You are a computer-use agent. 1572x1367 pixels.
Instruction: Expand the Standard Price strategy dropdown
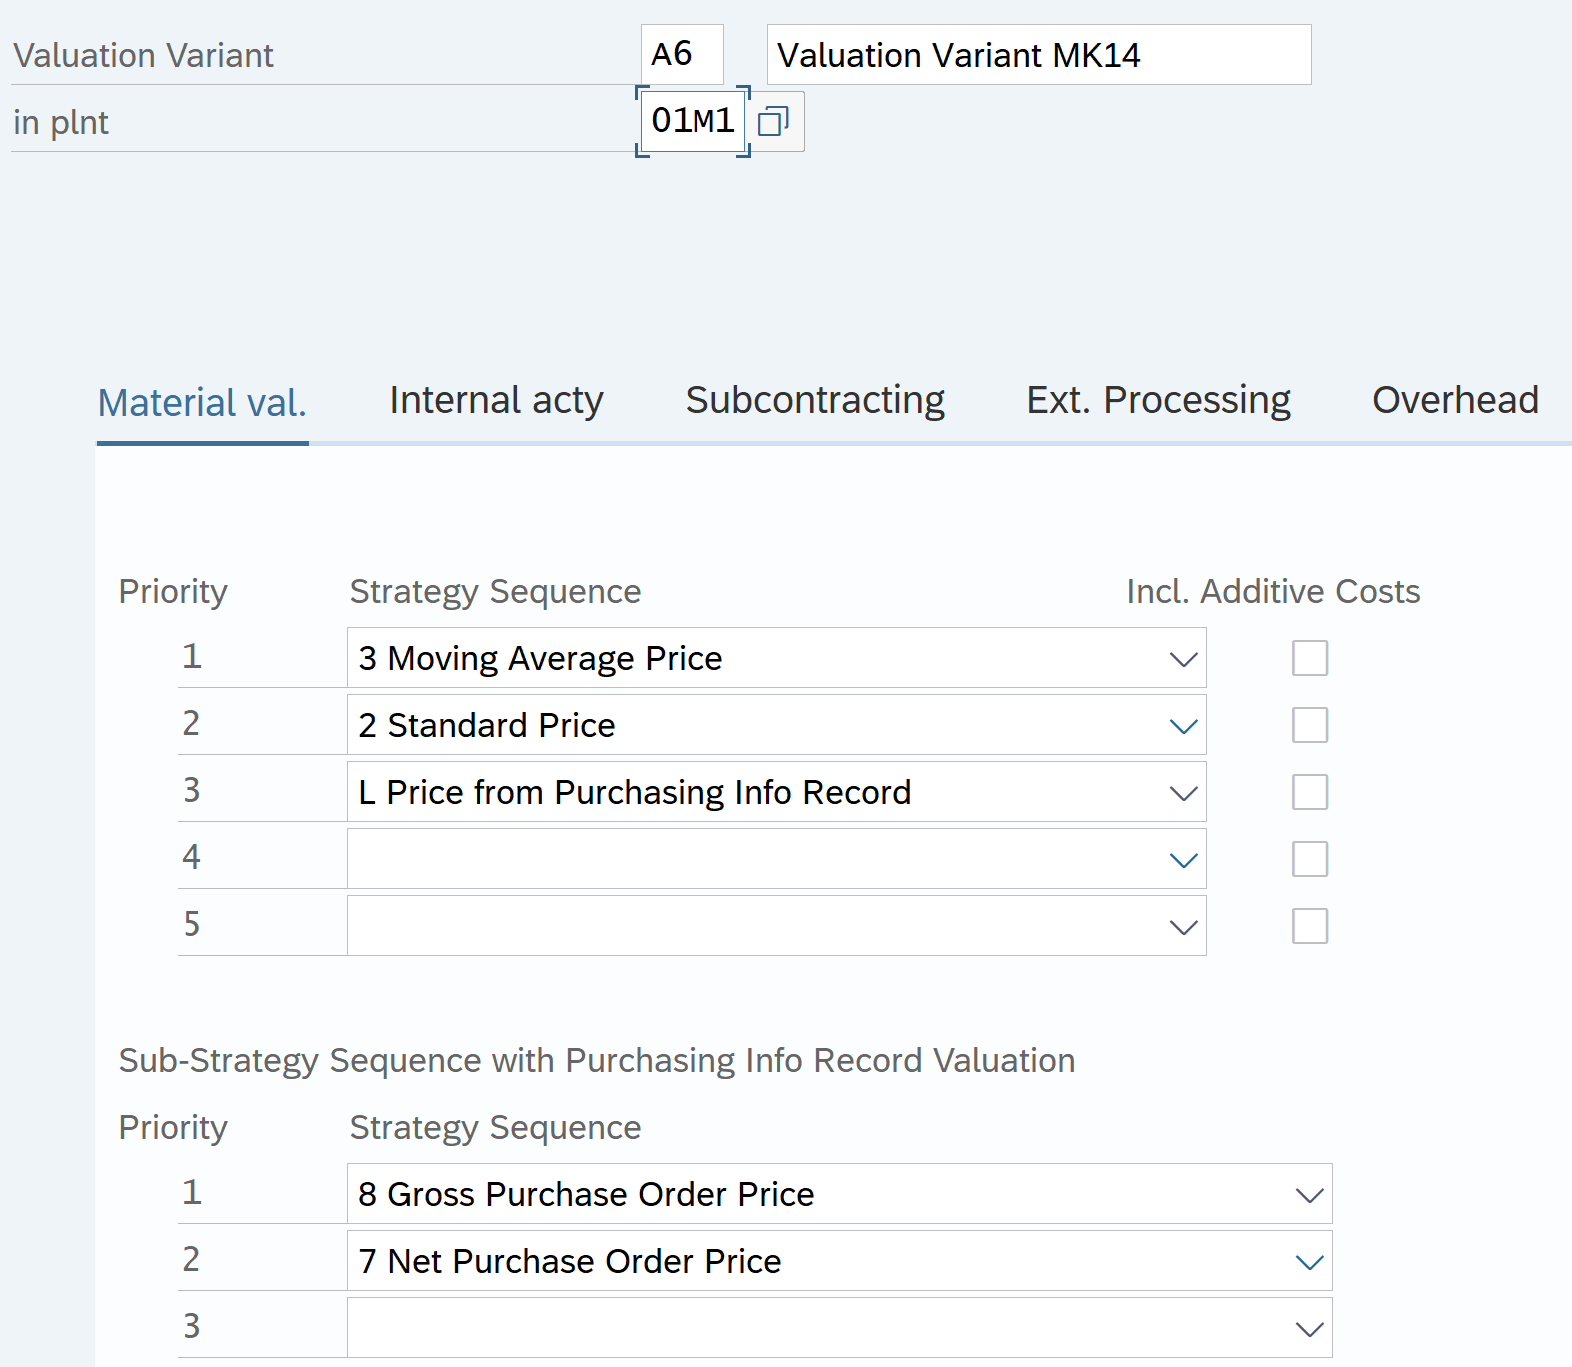[x=1183, y=726]
